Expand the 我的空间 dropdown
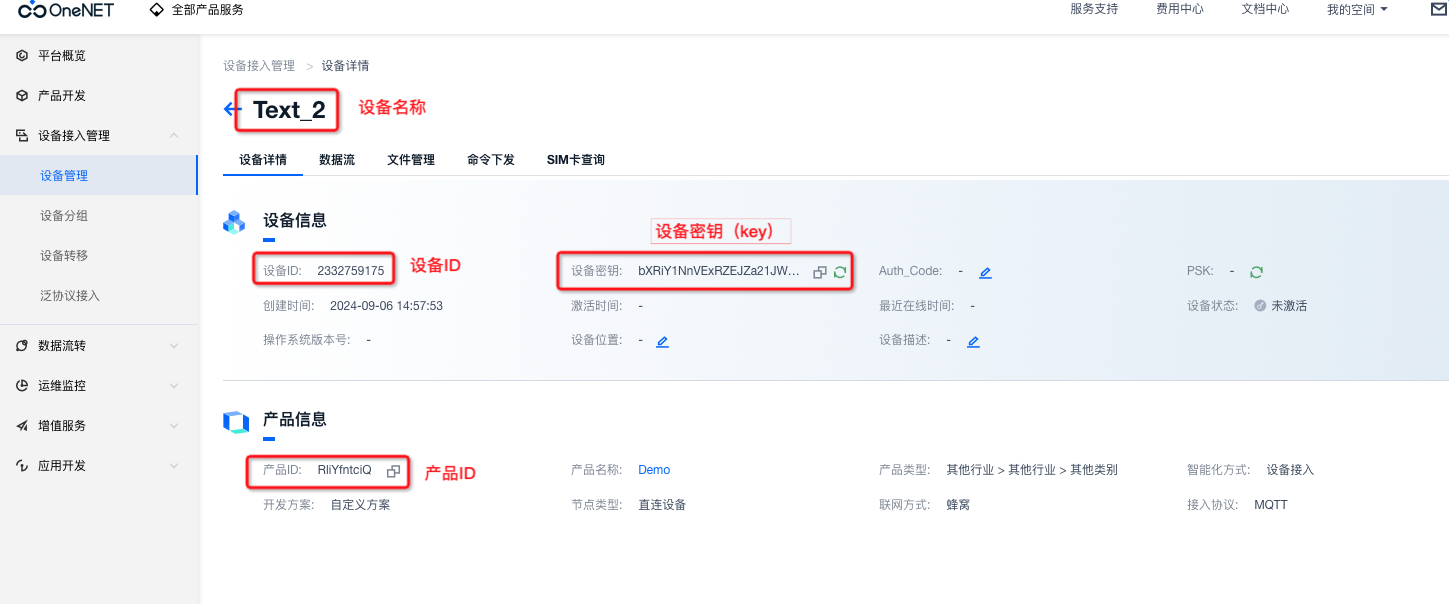 (1357, 9)
